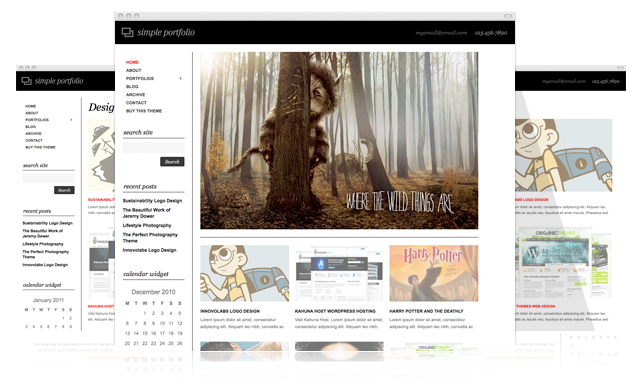
Task: Open Lifestyle Photography recent post
Action: tap(147, 225)
